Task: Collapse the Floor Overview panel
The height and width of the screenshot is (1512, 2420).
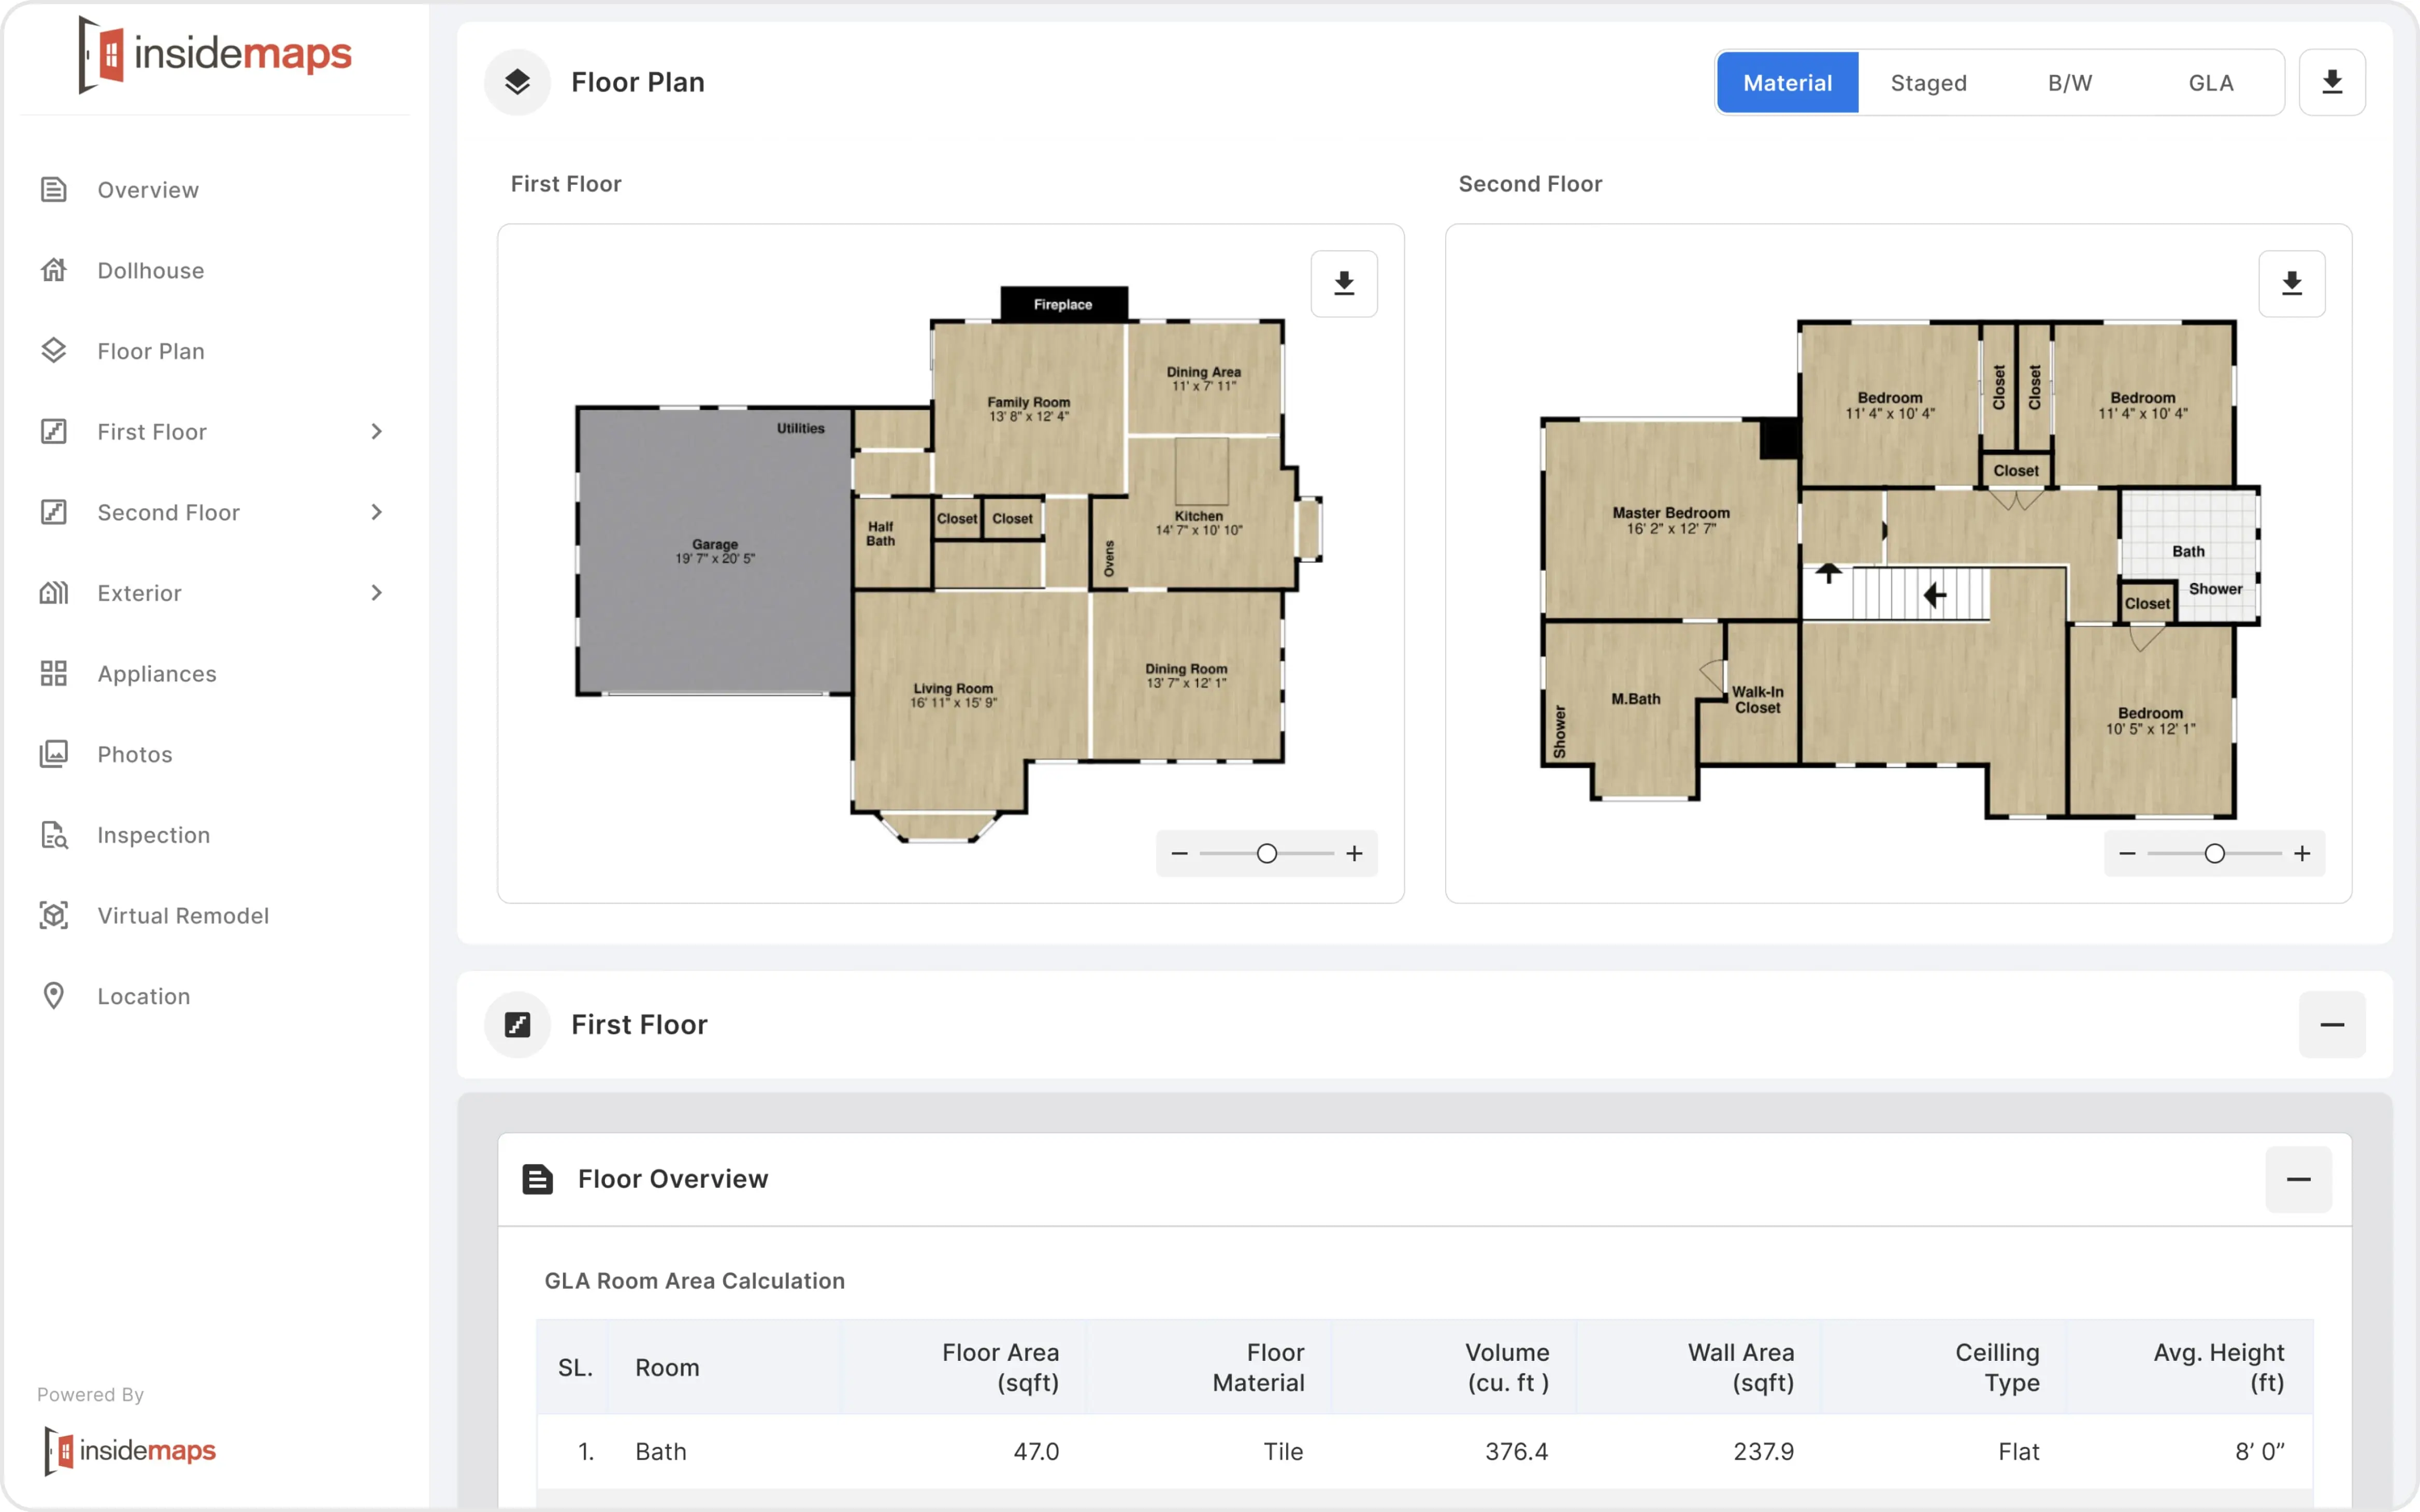Action: point(2298,1179)
